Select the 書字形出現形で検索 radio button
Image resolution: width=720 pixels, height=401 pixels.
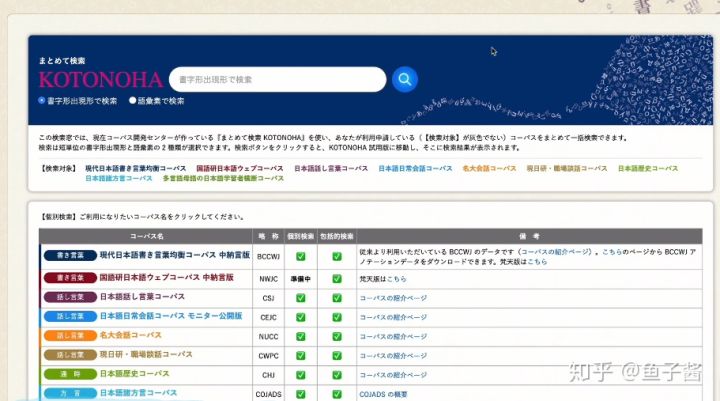(42, 100)
